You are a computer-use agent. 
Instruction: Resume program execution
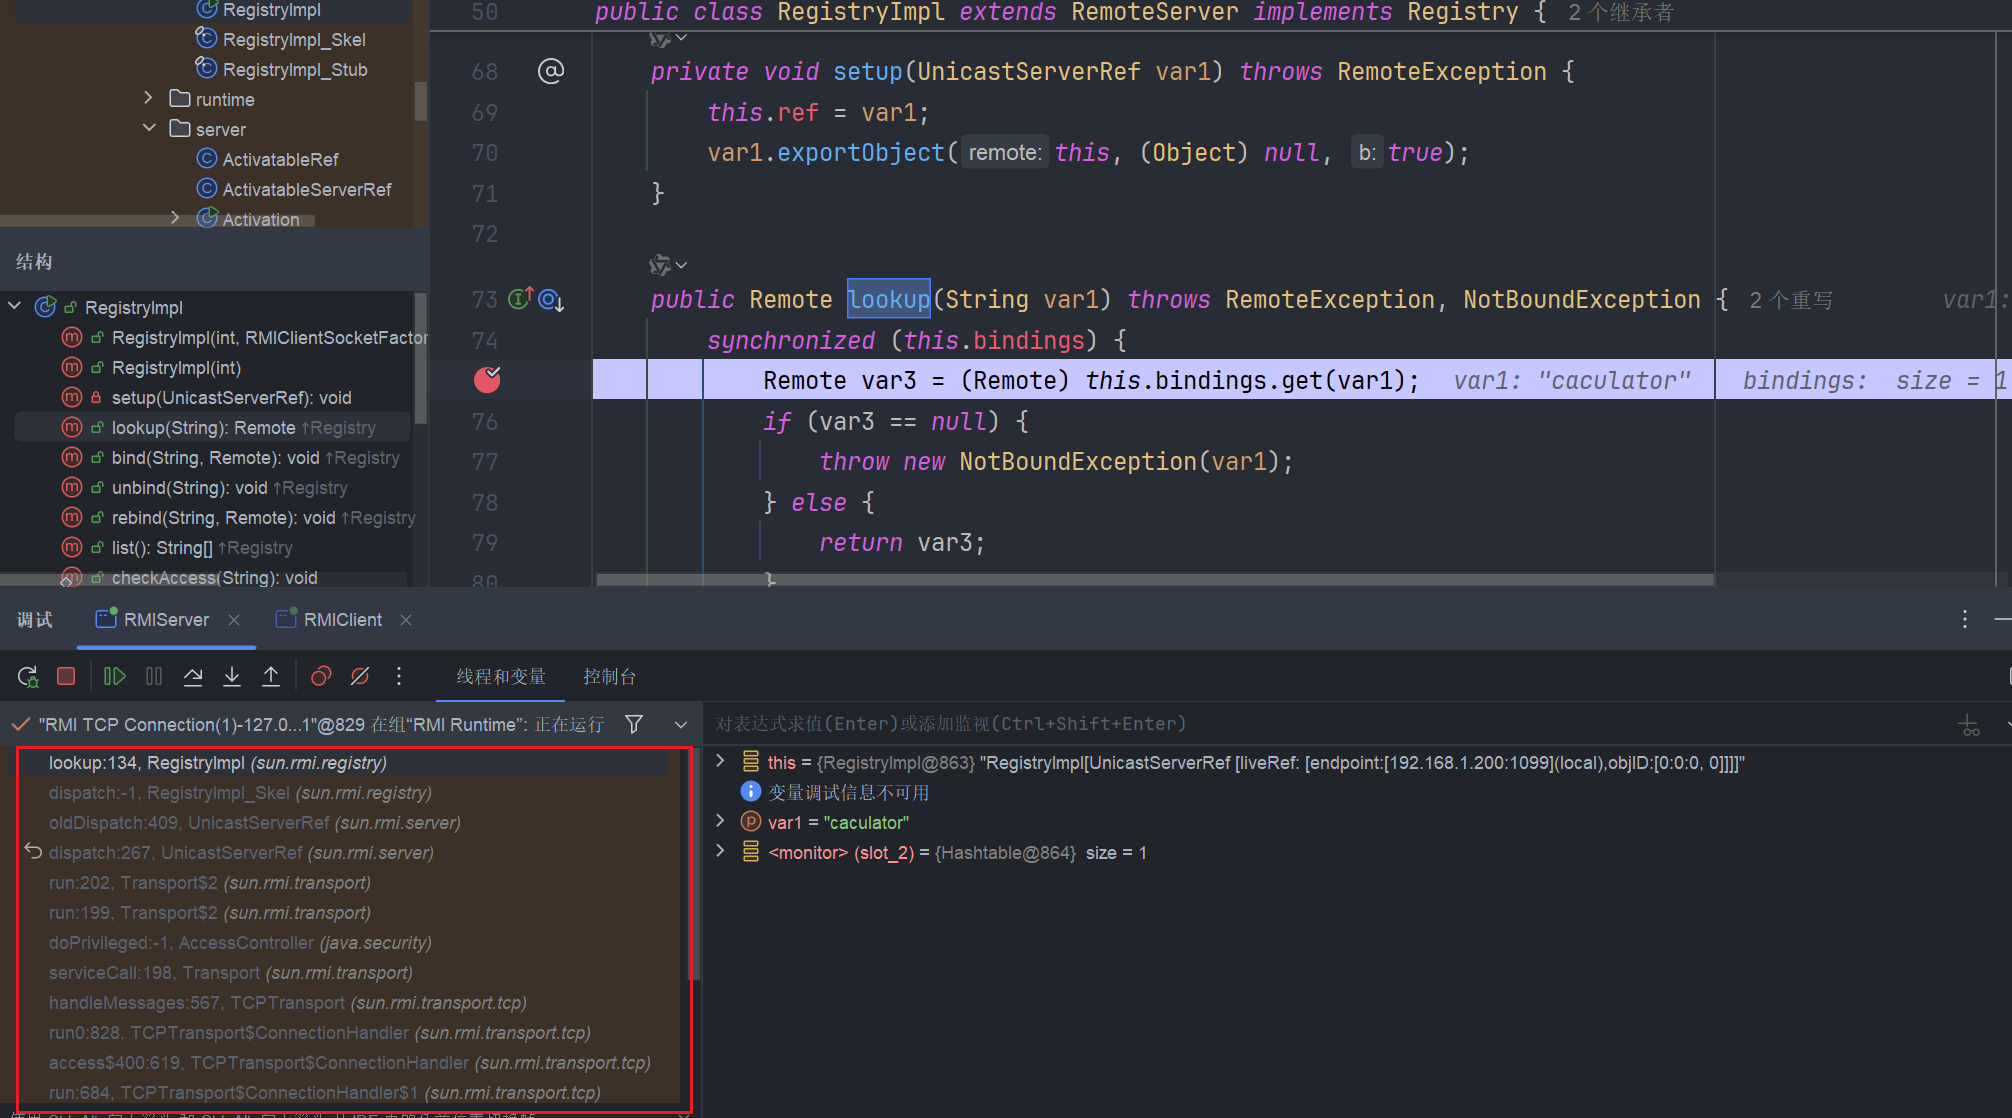pos(115,677)
